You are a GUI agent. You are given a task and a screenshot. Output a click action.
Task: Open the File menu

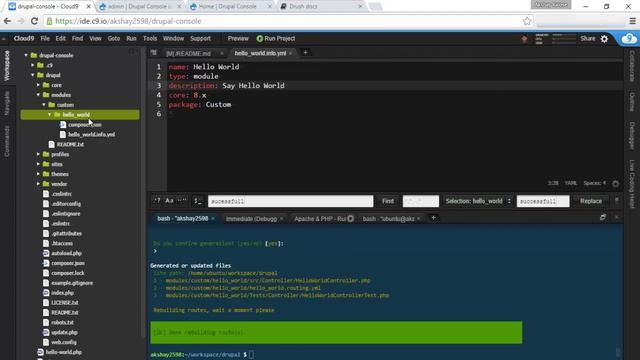click(45, 38)
